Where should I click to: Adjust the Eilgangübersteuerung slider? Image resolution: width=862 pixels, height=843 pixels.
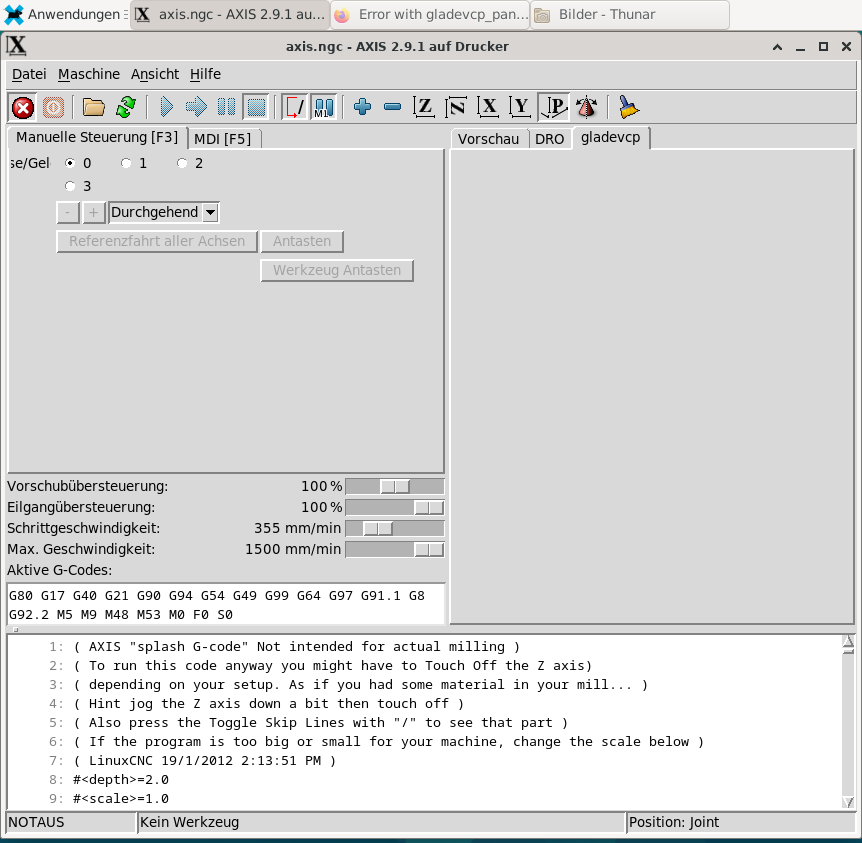coord(395,508)
